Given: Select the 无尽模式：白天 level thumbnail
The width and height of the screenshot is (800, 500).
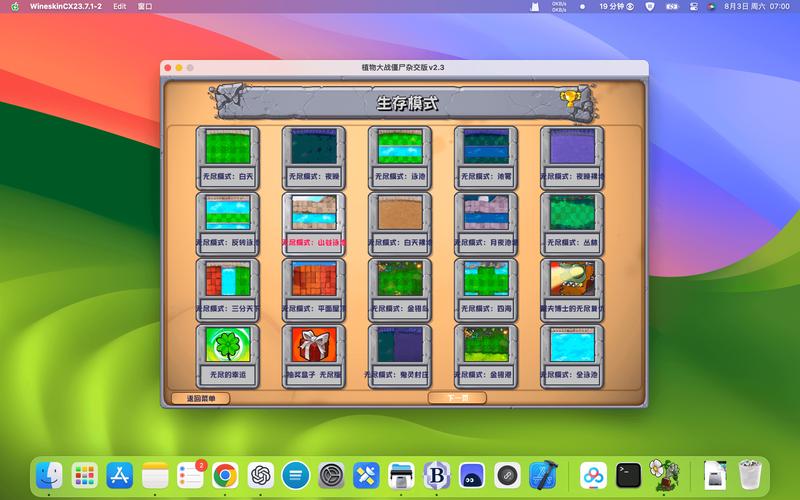Looking at the screenshot, I should [x=227, y=148].
